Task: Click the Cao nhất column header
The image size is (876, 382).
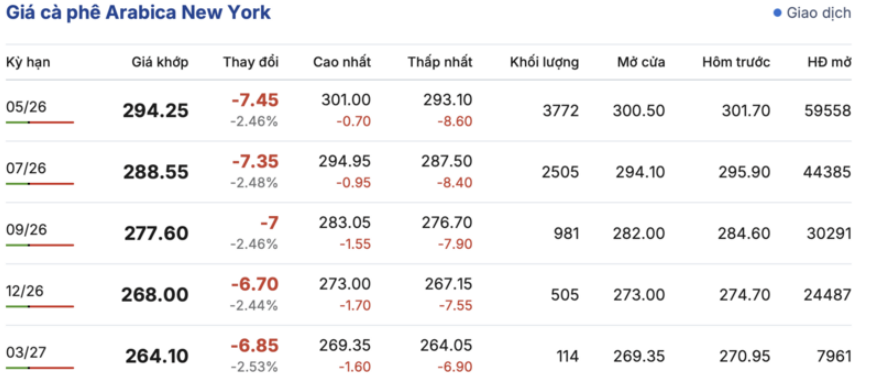Action: point(342,63)
